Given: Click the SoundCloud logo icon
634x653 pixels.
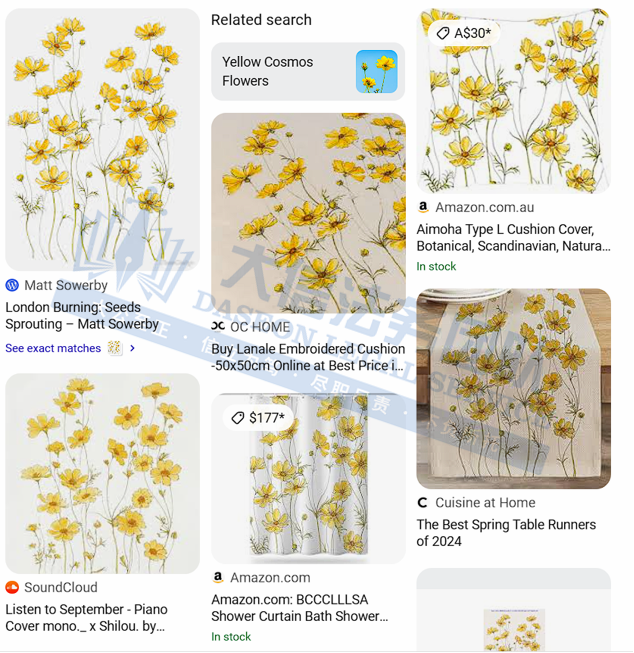Looking at the screenshot, I should (x=12, y=587).
